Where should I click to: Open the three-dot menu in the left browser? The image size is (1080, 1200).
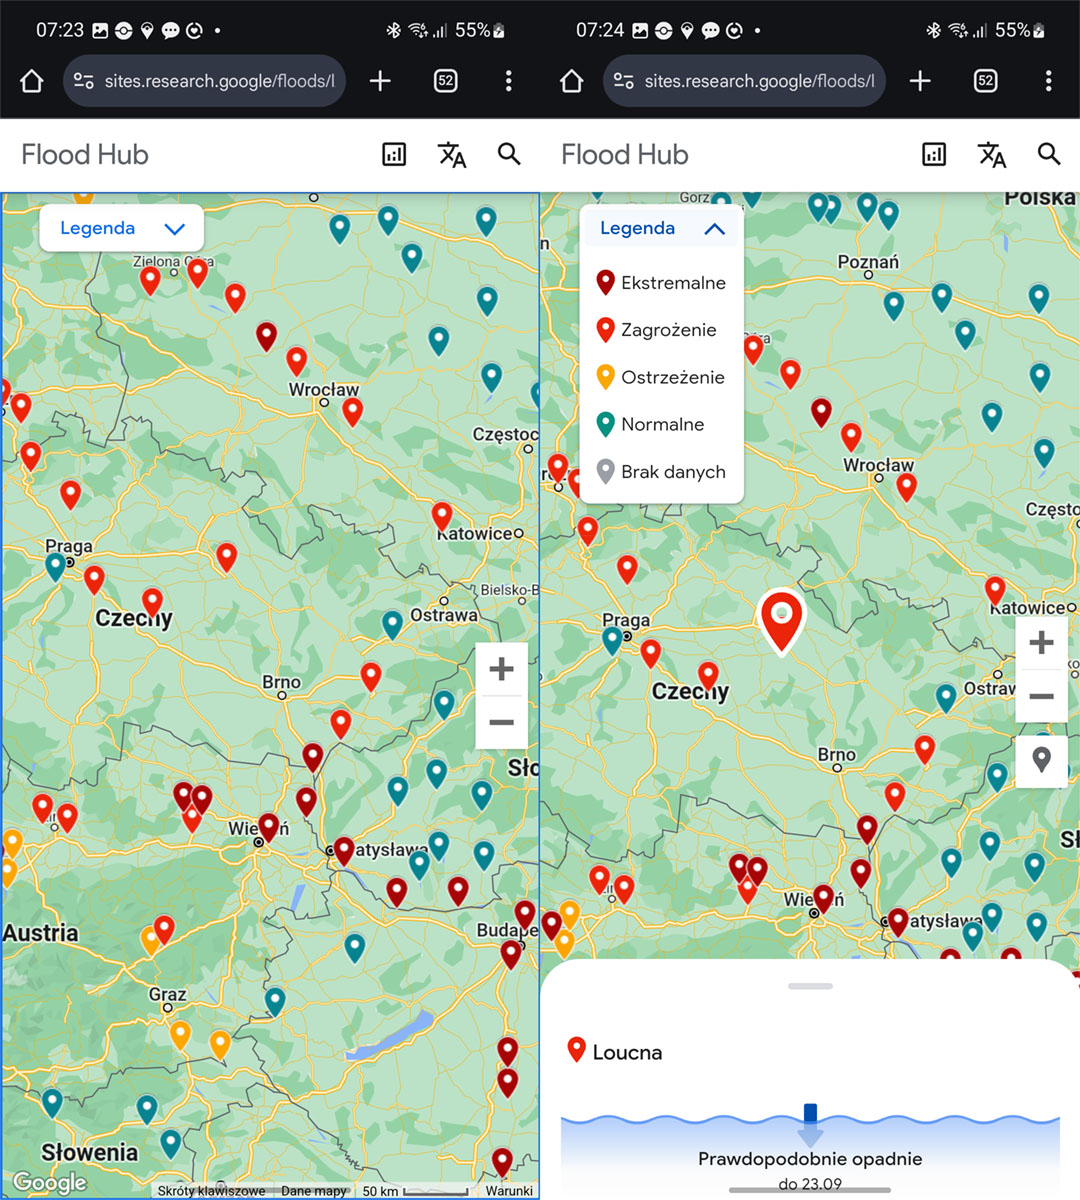(x=509, y=81)
